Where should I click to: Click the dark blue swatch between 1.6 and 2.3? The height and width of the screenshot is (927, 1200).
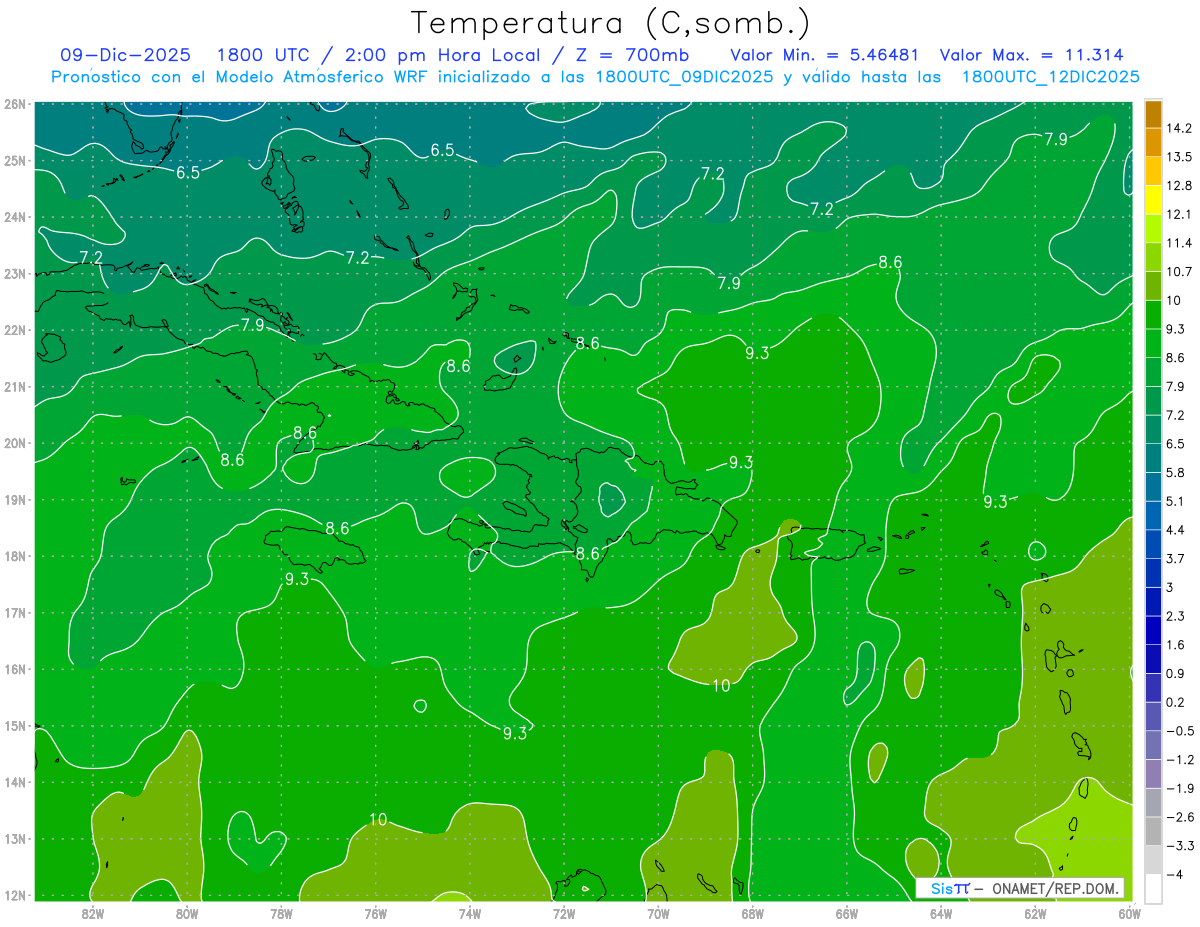[x=1153, y=629]
